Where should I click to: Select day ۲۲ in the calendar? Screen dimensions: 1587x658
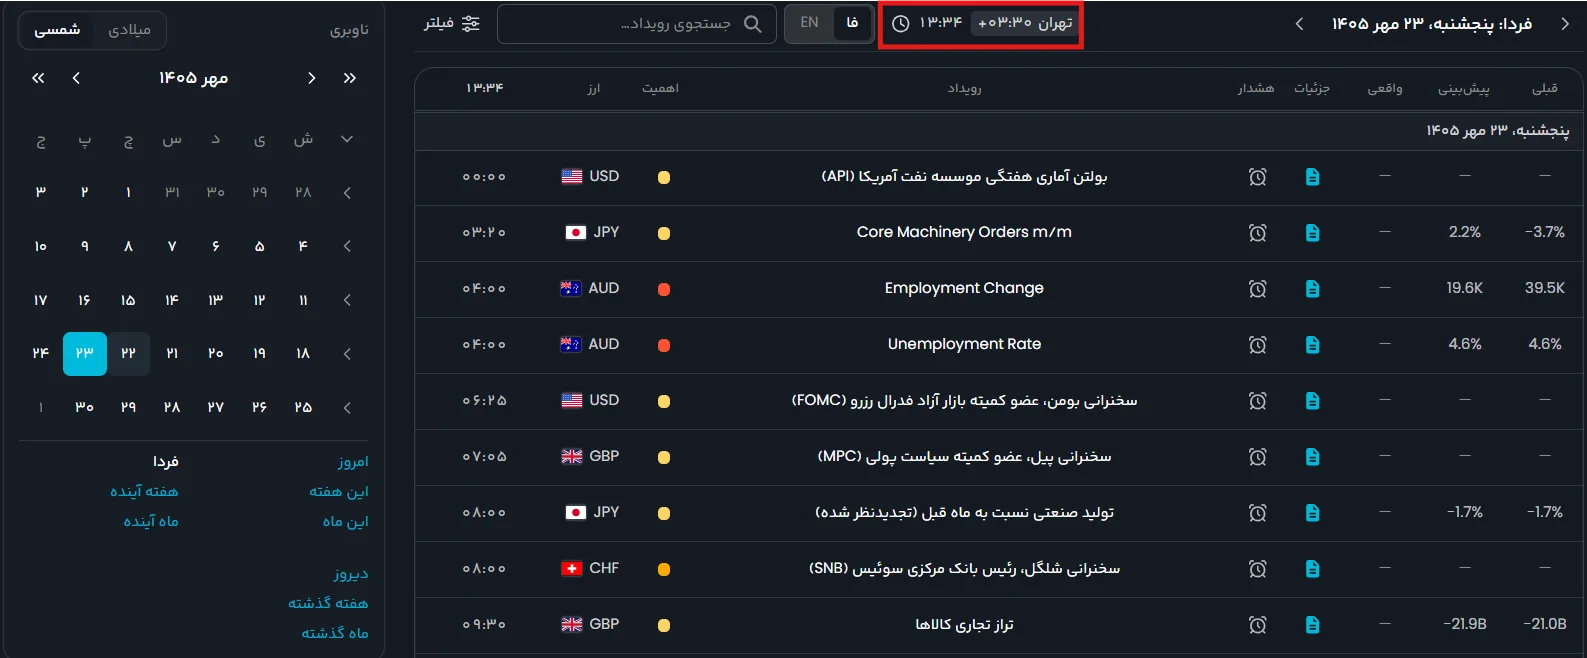click(128, 354)
